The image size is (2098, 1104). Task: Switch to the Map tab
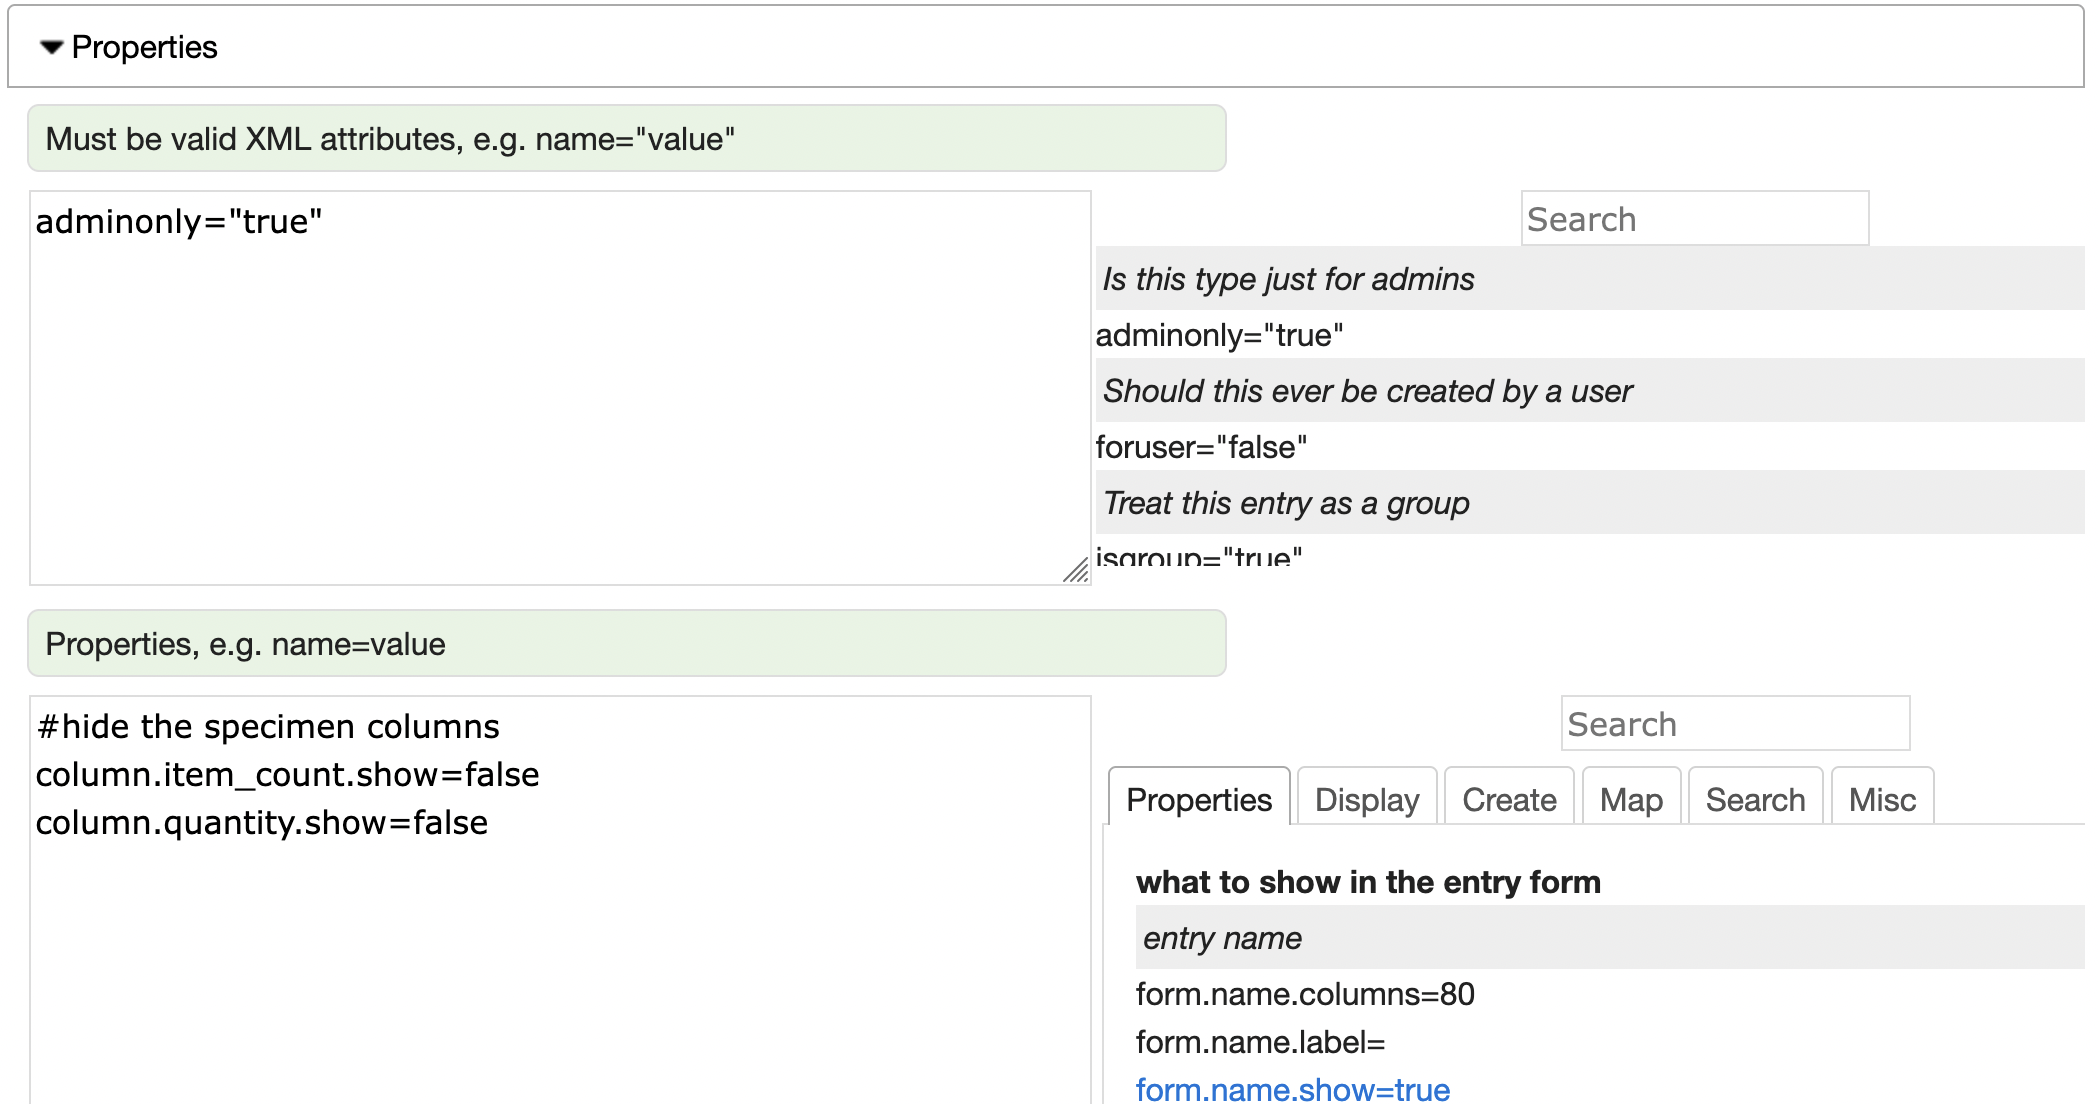coord(1630,799)
